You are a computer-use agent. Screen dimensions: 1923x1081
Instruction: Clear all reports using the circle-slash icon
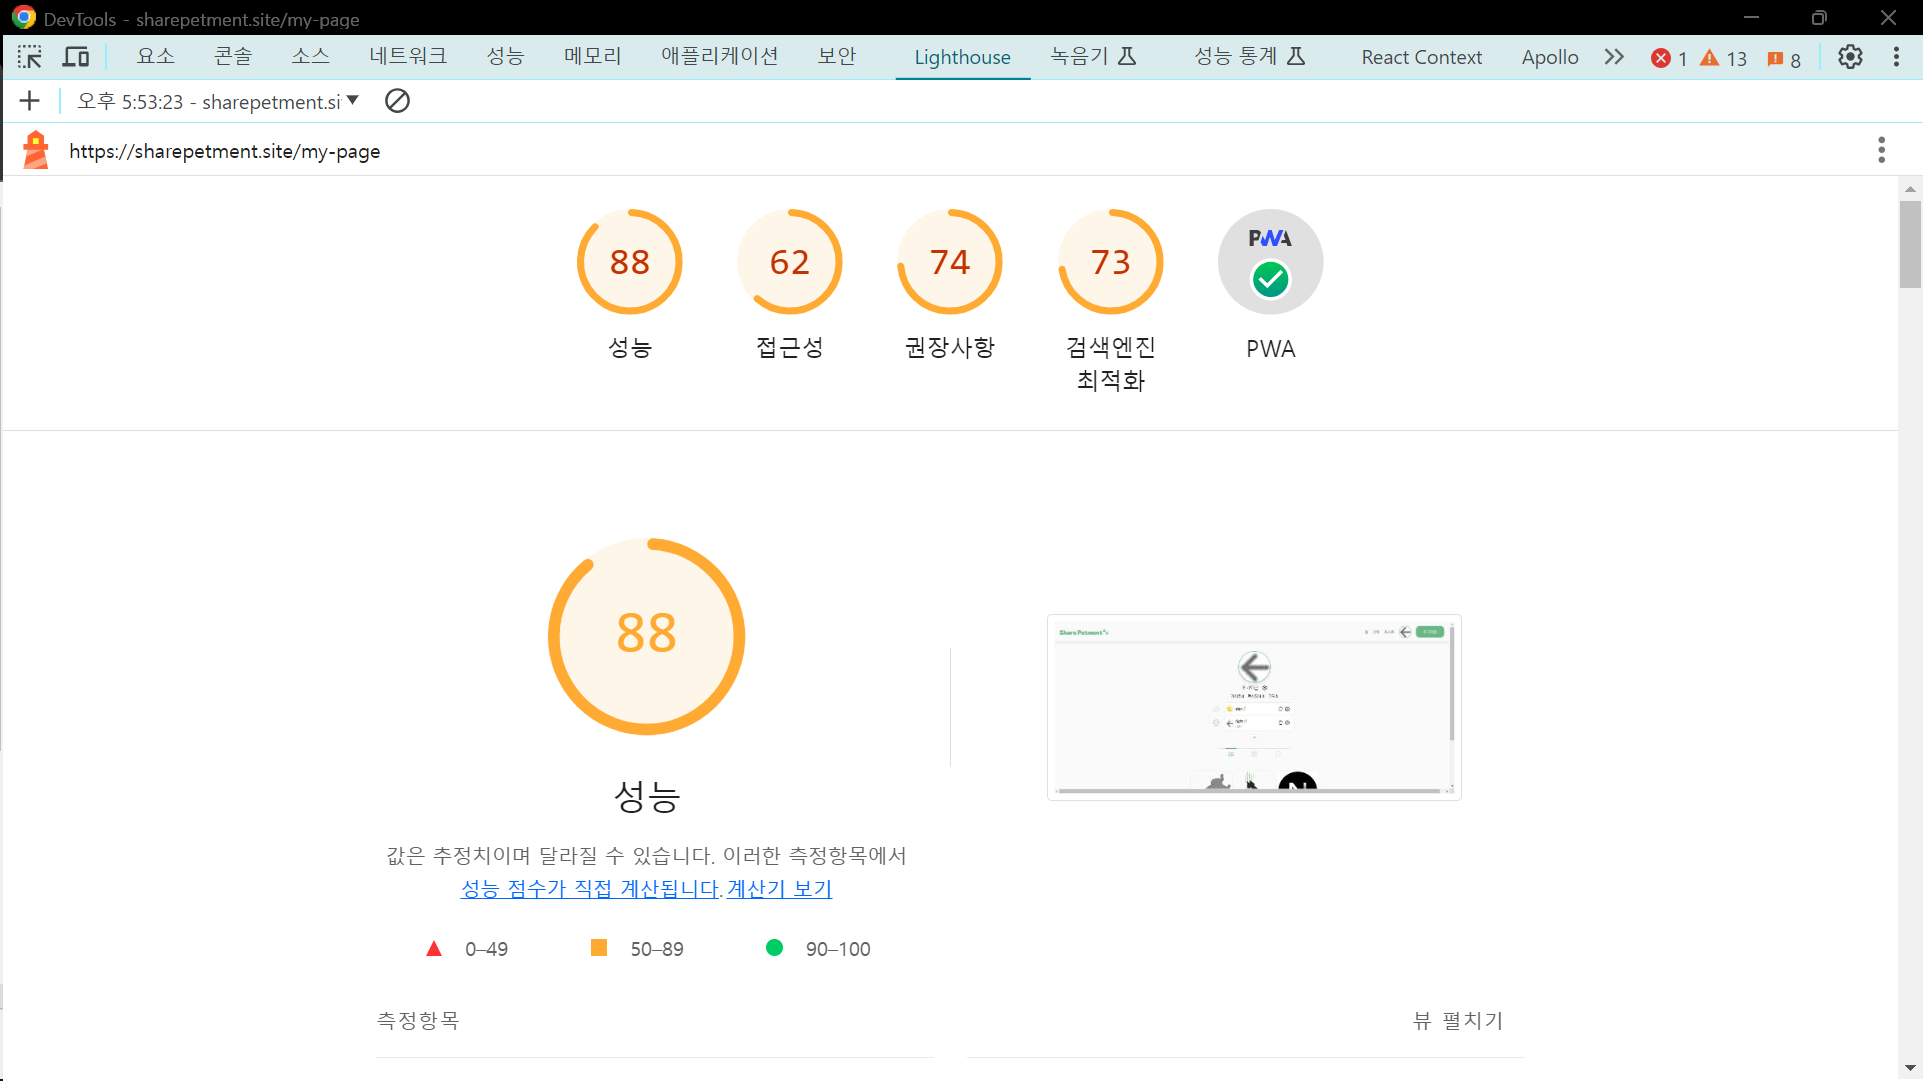point(397,101)
